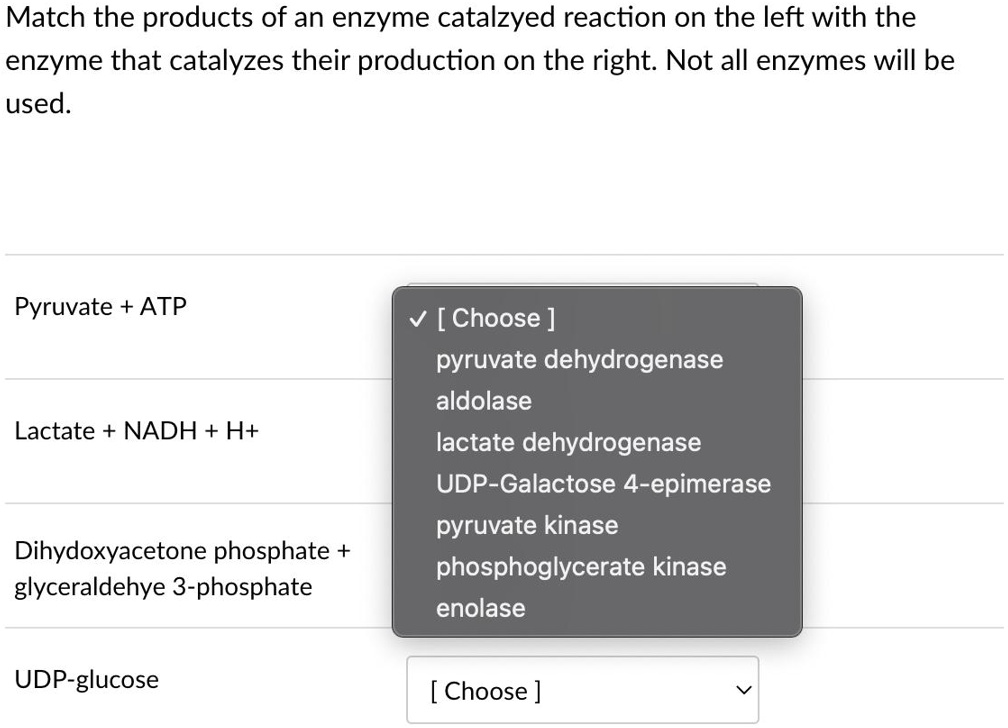Click the question instructions text
This screenshot has height=728, width=1008.
(480, 60)
